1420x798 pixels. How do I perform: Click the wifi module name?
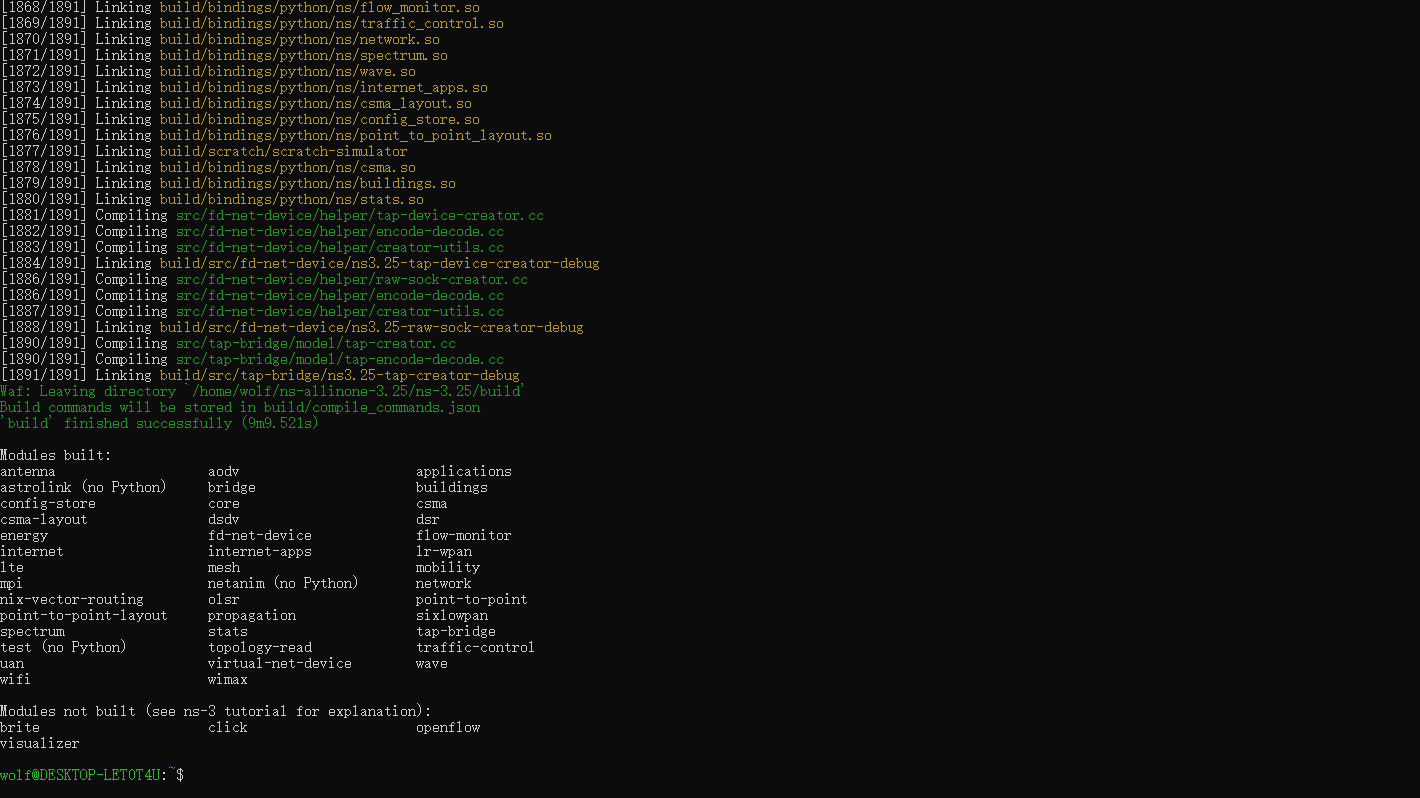click(x=16, y=679)
